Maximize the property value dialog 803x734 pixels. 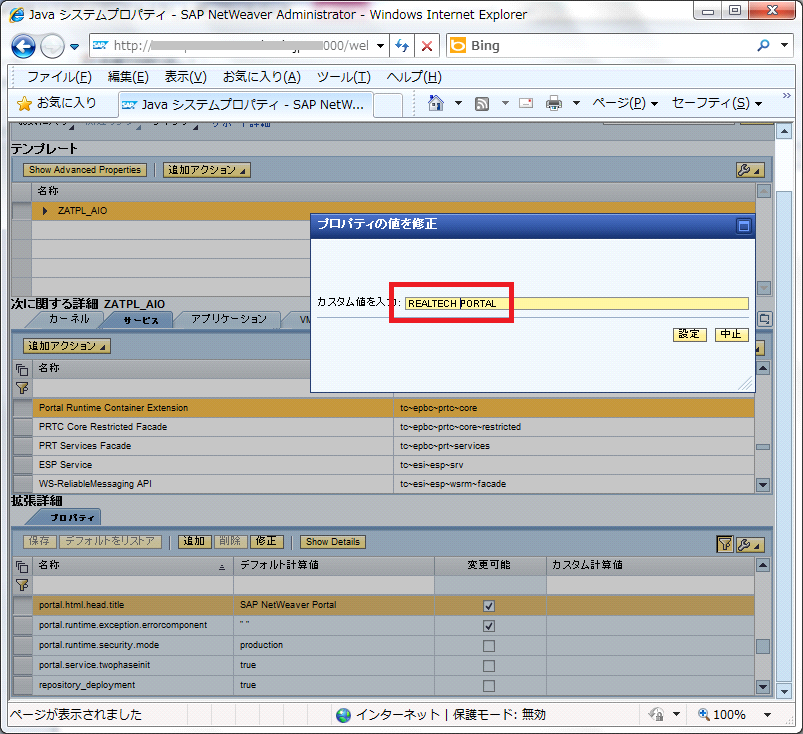point(744,225)
